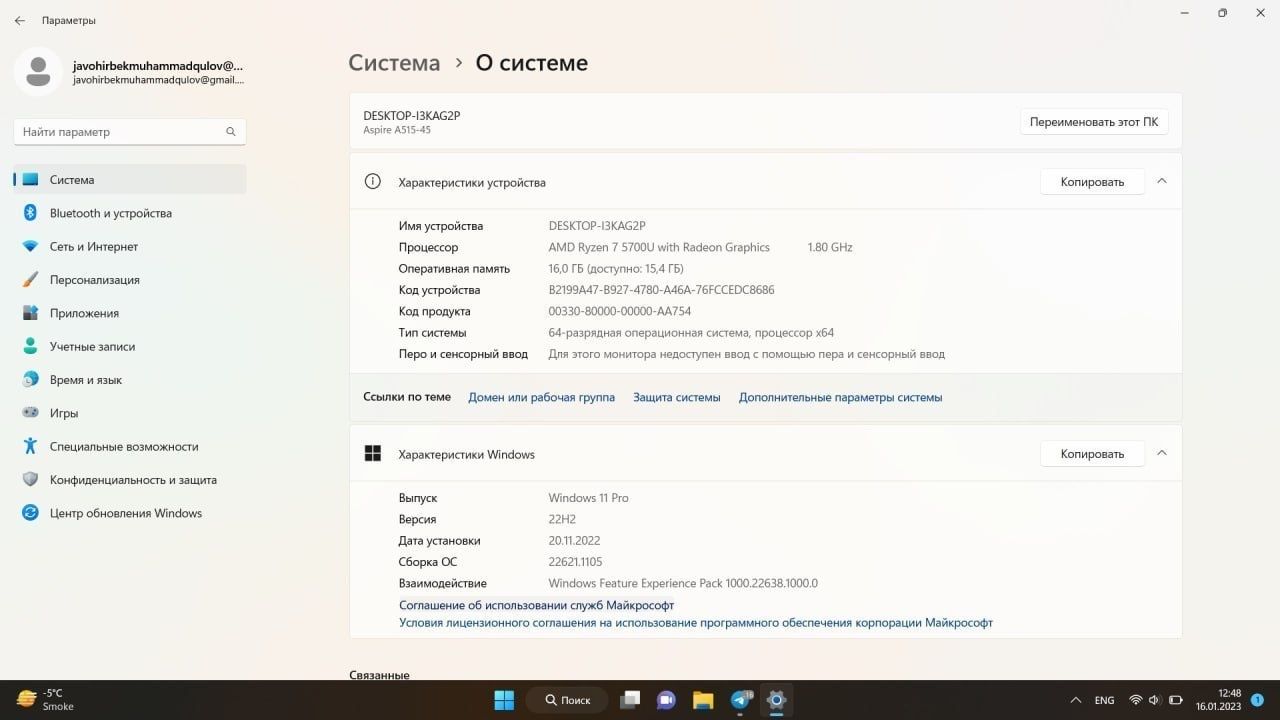
Task: Click the Windows 11 Pro edition value
Action: tap(589, 498)
